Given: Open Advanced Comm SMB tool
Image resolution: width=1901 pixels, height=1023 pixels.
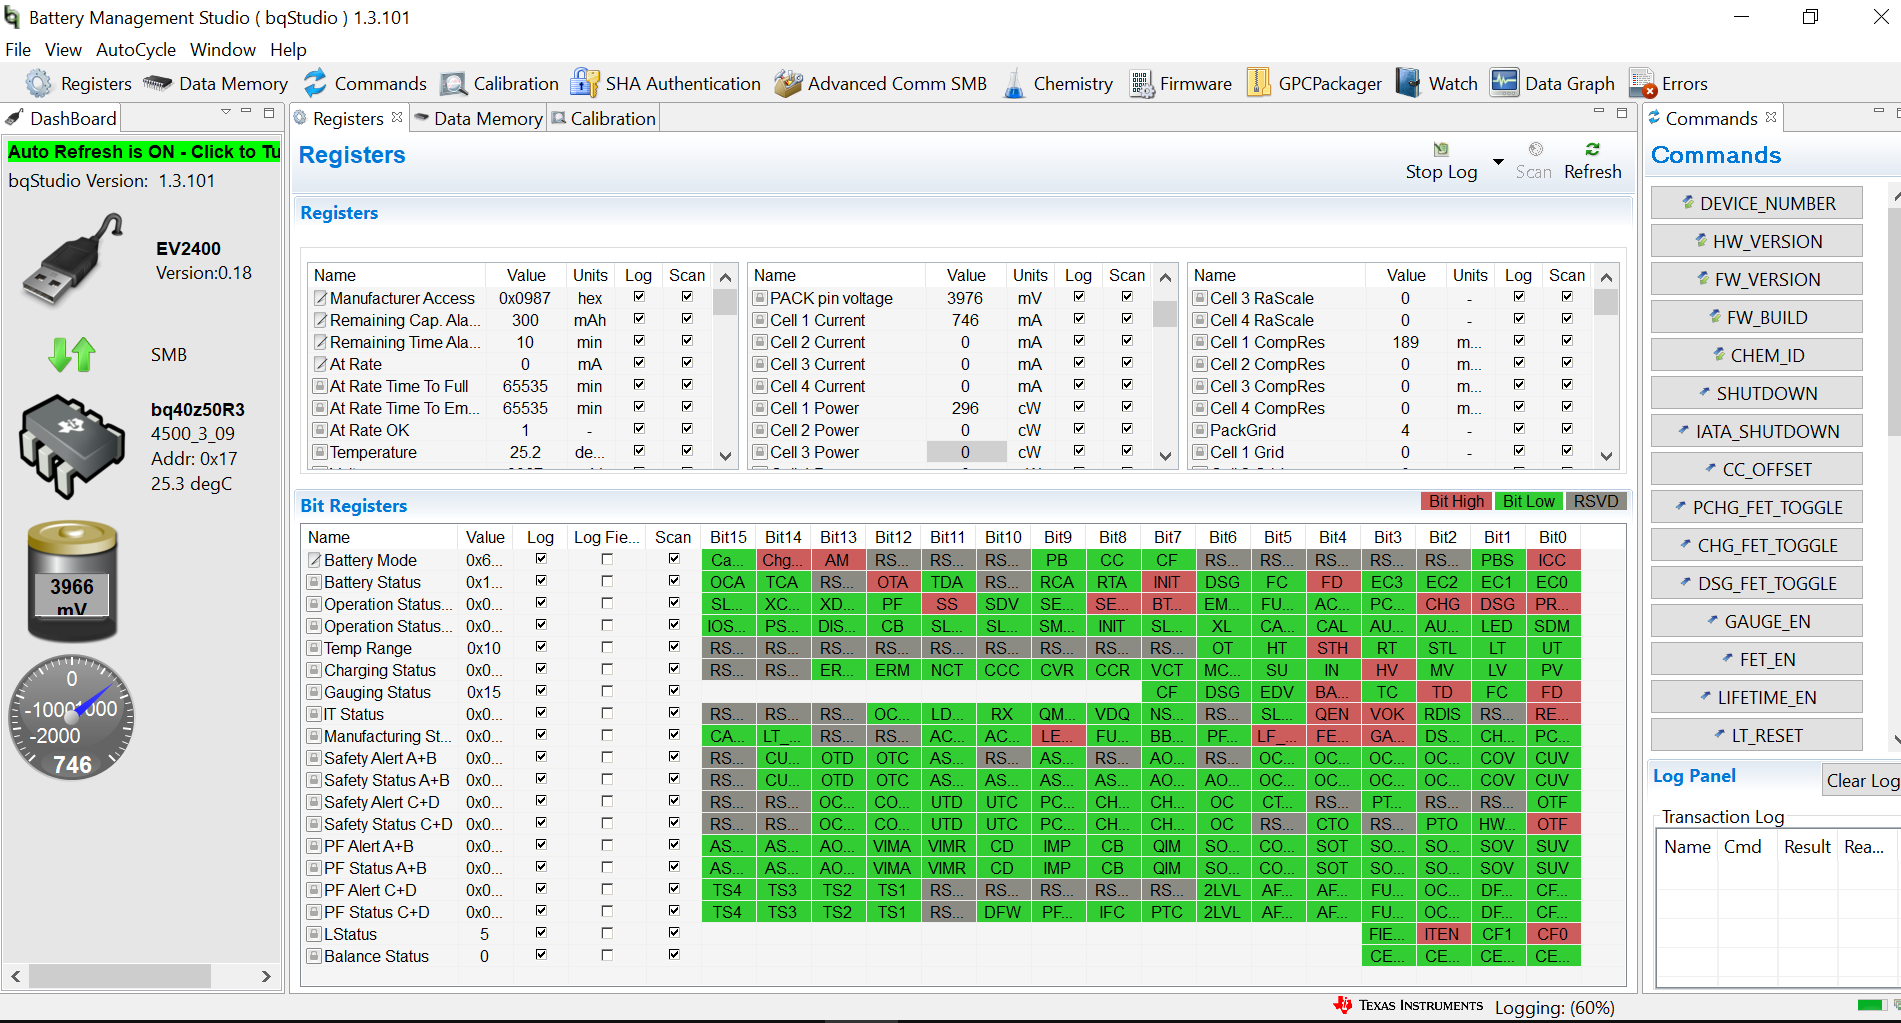Looking at the screenshot, I should coord(881,84).
